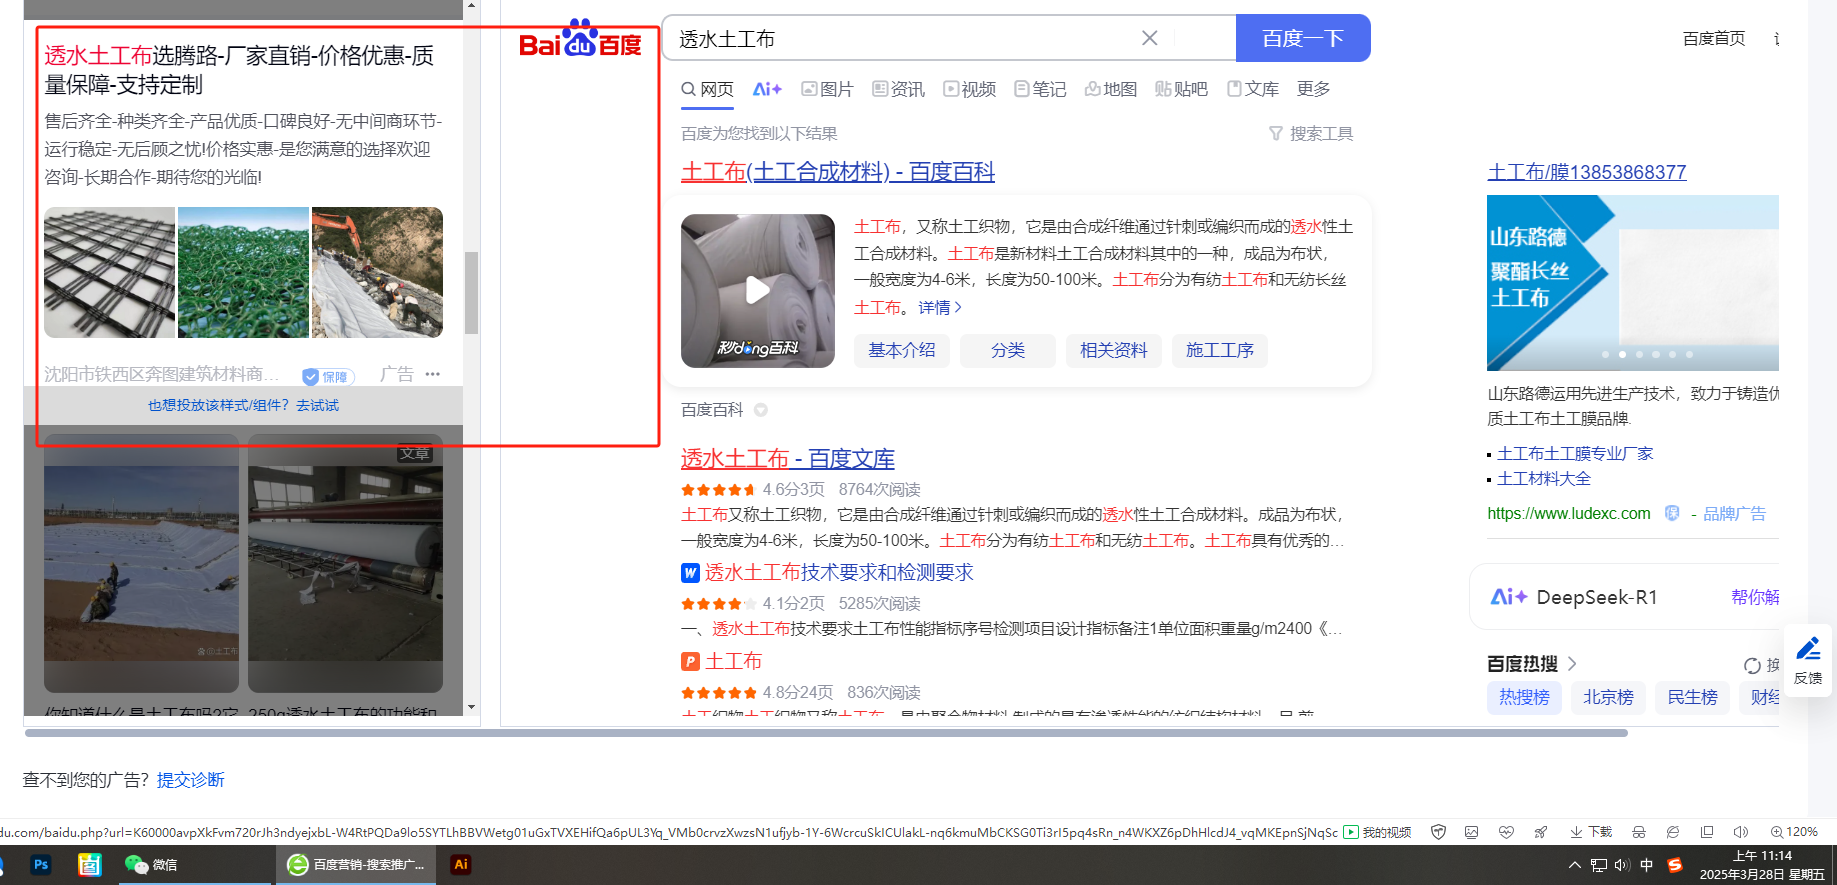Show hidden system tray icons
The height and width of the screenshot is (885, 1837).
1574,865
